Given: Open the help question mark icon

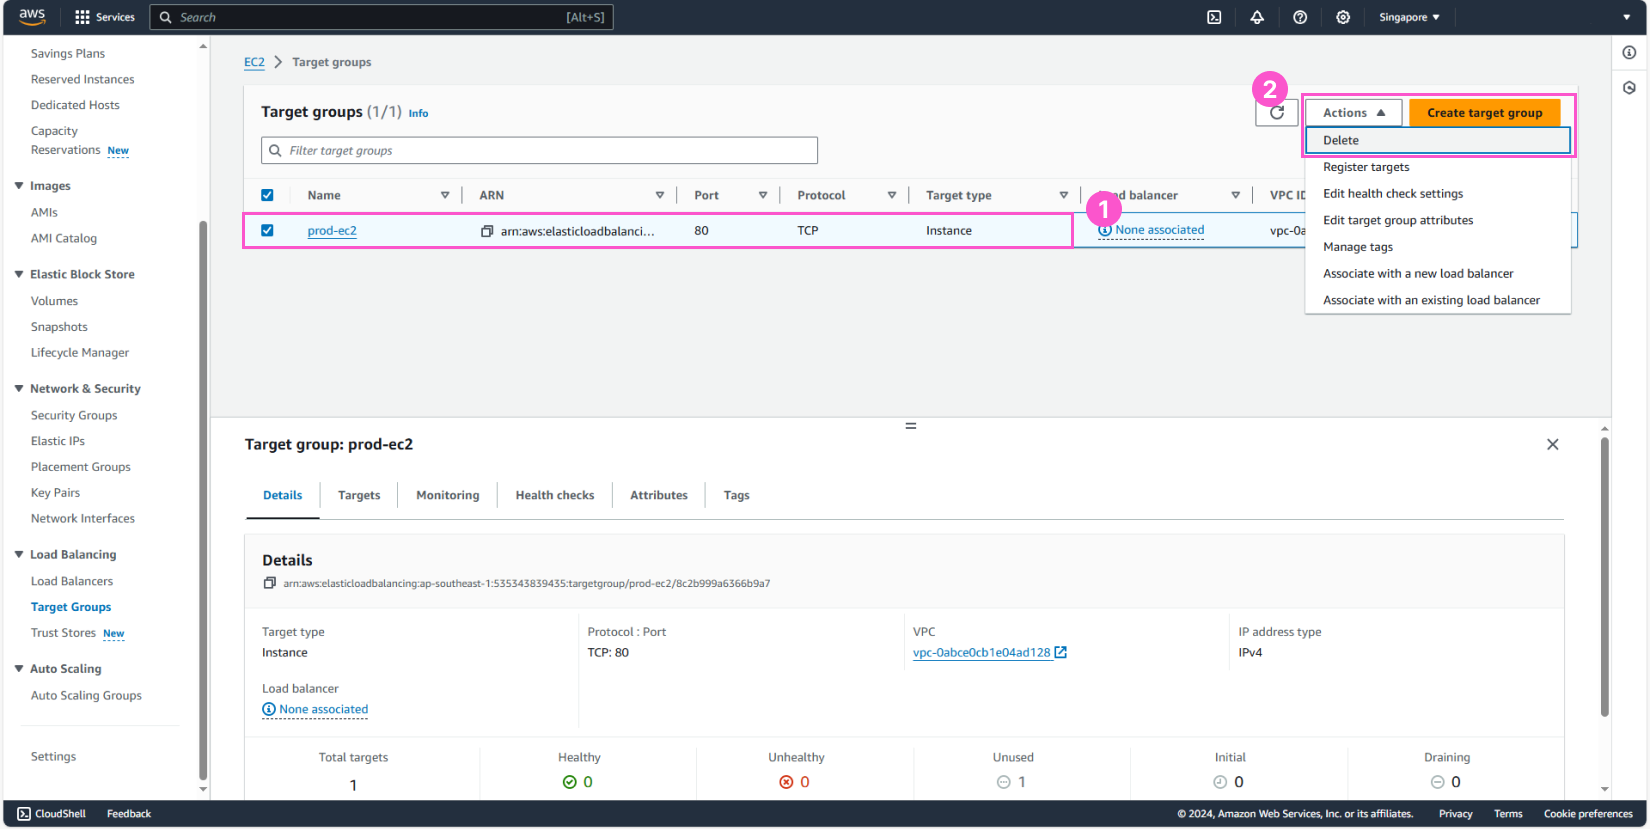Looking at the screenshot, I should 1300,17.
